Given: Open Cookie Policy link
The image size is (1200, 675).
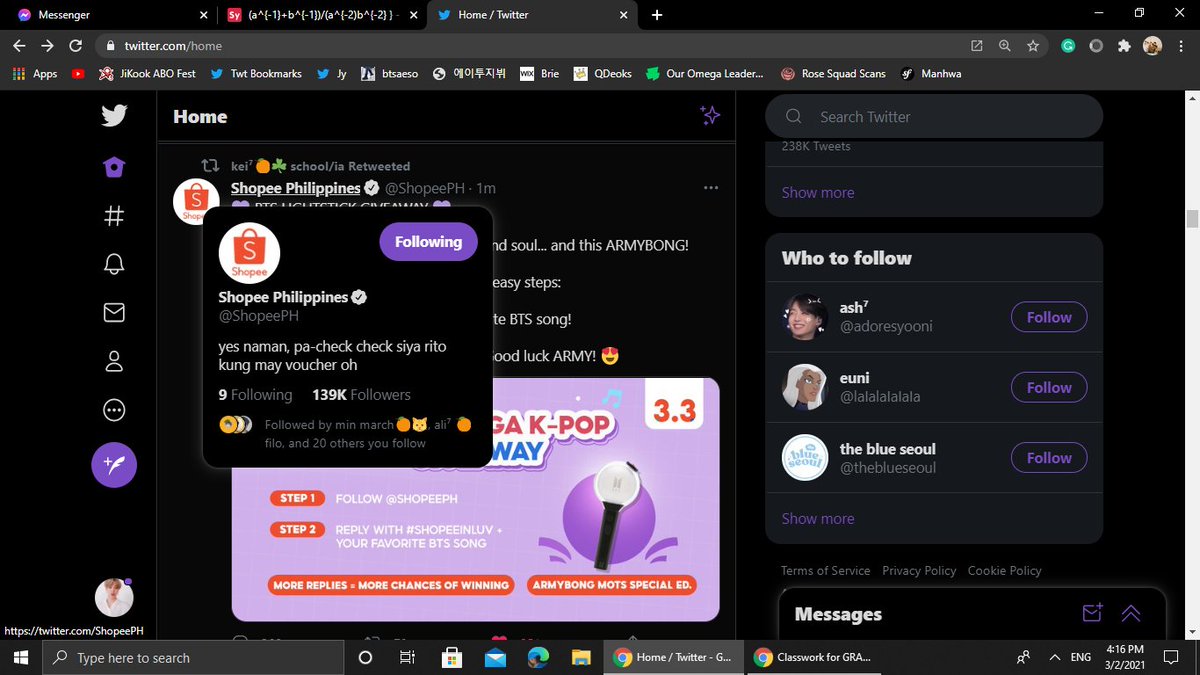Looking at the screenshot, I should click(1004, 570).
